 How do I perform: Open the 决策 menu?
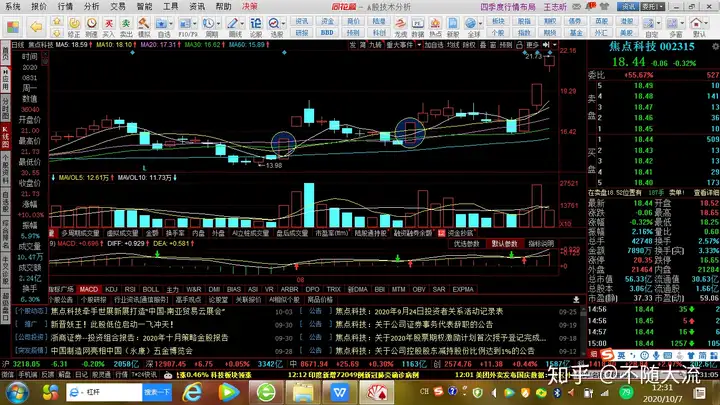point(250,6)
